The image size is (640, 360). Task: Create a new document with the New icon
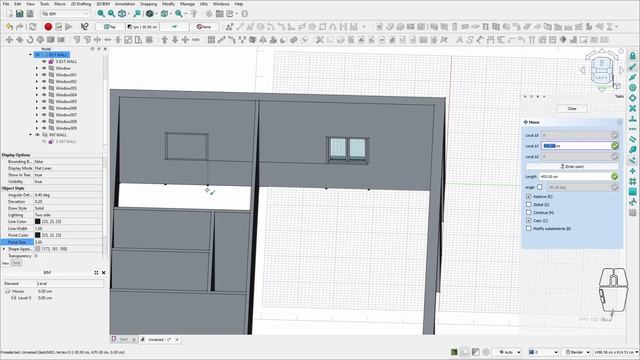(9, 13)
